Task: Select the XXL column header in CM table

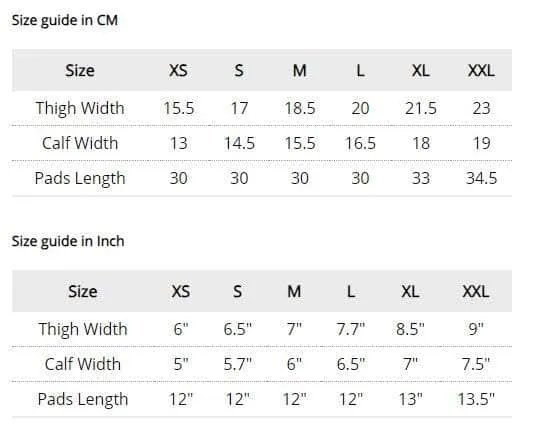Action: tap(481, 71)
